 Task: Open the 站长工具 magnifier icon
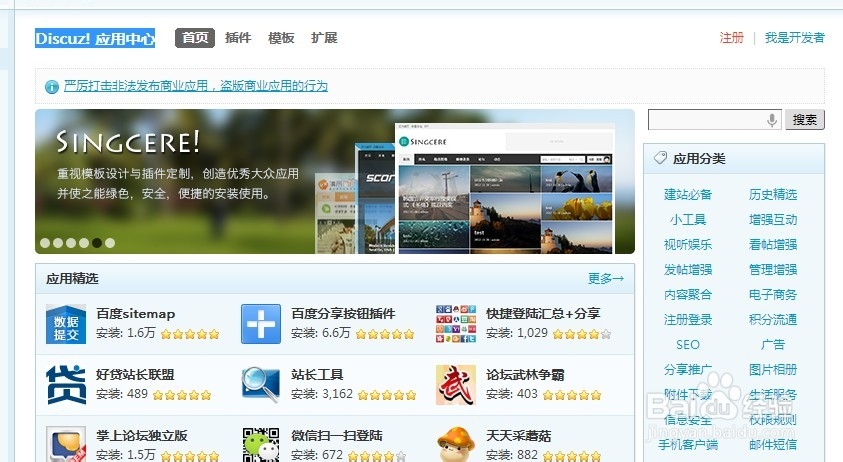261,385
